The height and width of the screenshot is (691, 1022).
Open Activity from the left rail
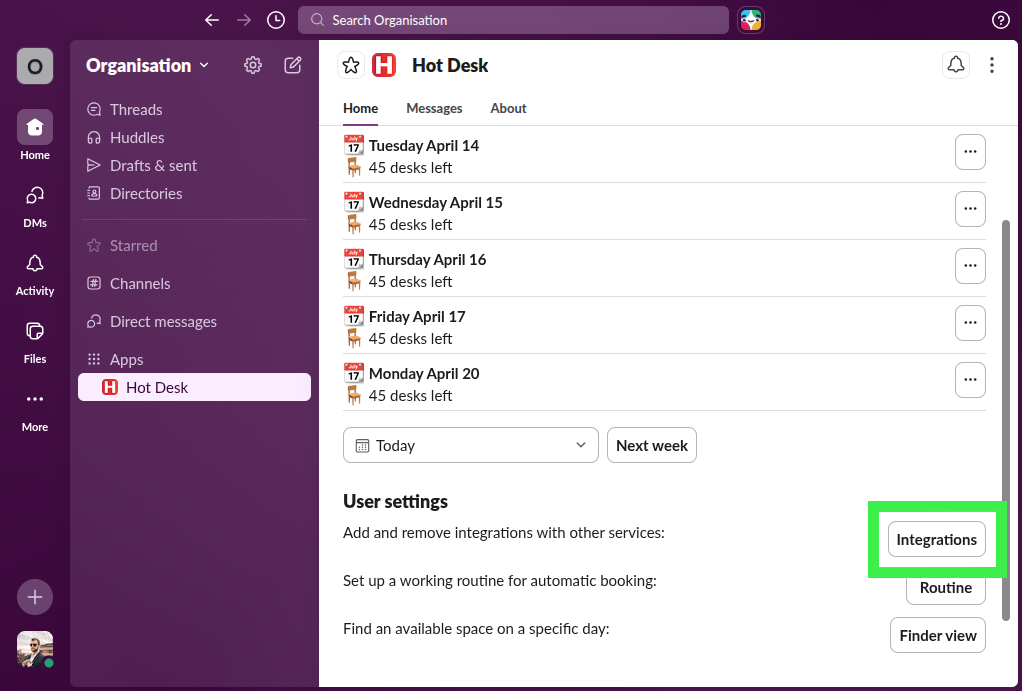(x=34, y=273)
